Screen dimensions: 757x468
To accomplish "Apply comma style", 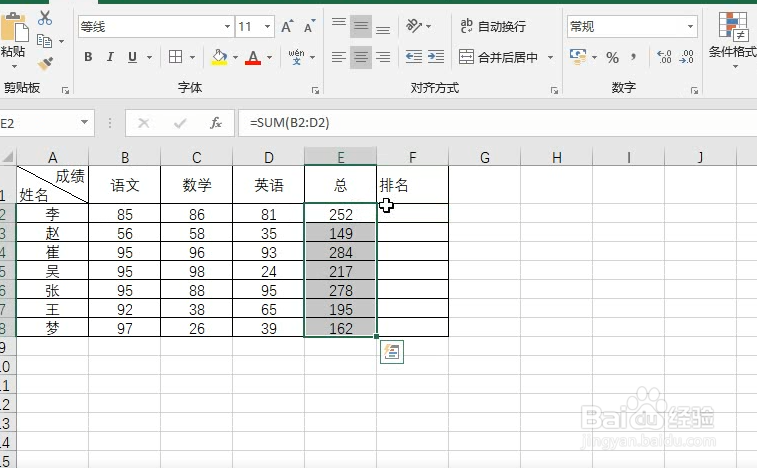I will [x=633, y=57].
